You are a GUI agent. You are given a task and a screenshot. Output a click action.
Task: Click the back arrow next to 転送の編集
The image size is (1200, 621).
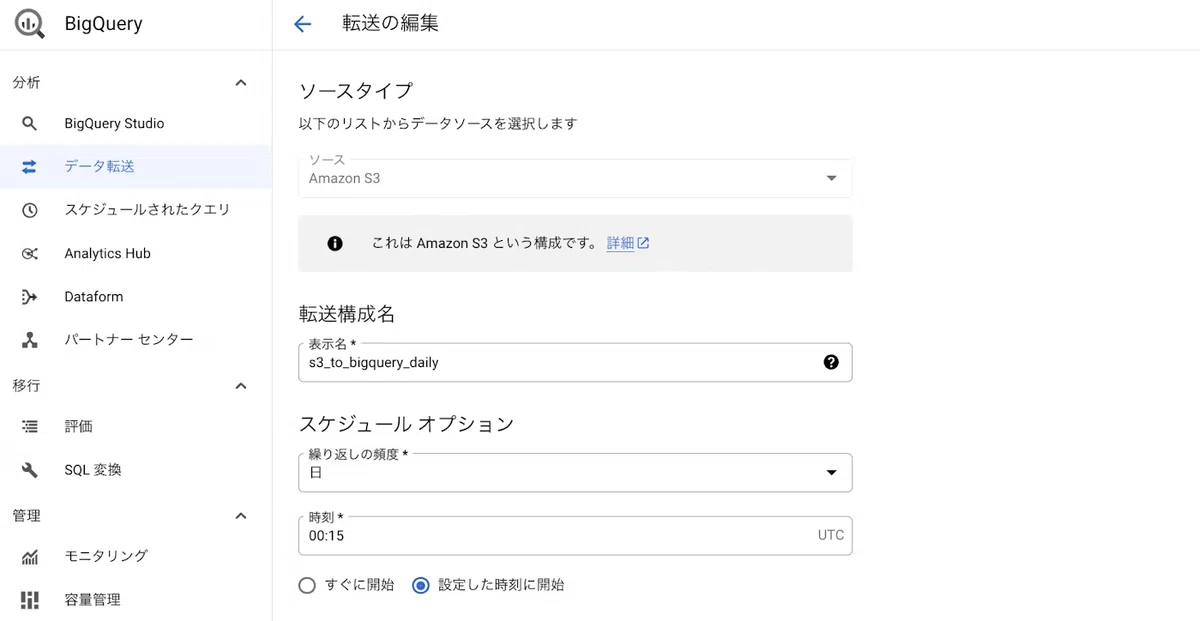[302, 24]
